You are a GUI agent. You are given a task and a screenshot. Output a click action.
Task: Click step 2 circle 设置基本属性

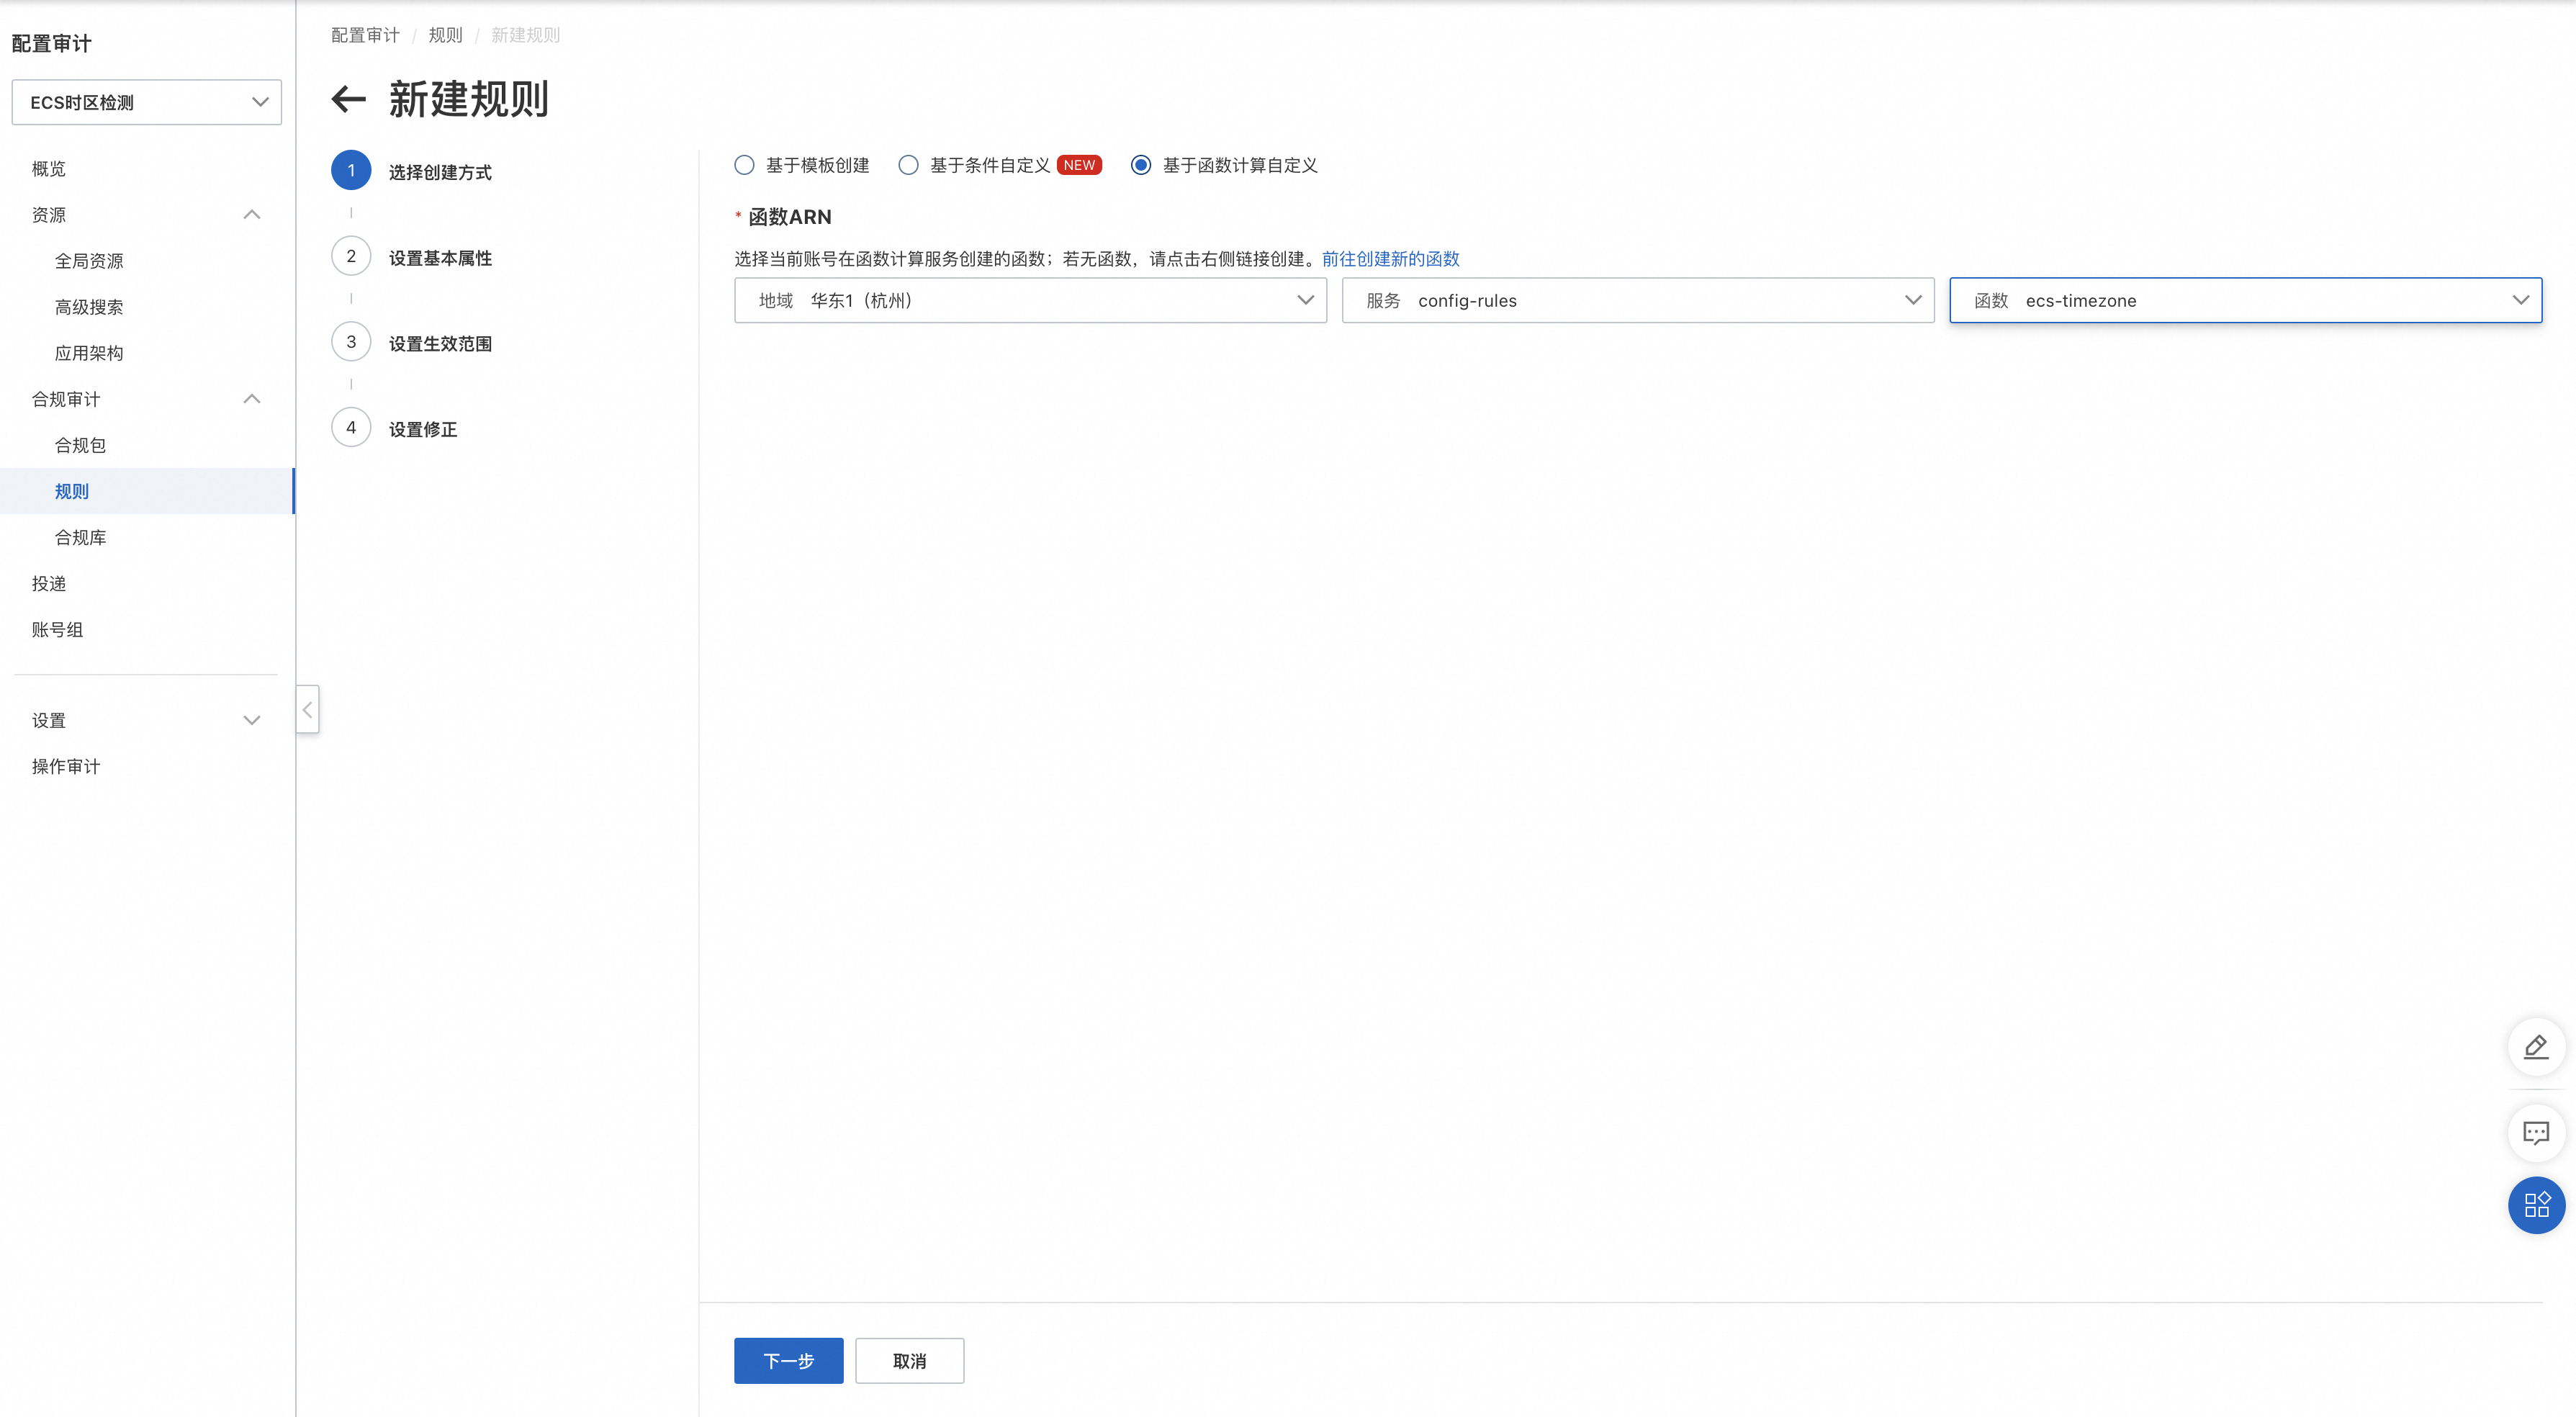point(351,257)
